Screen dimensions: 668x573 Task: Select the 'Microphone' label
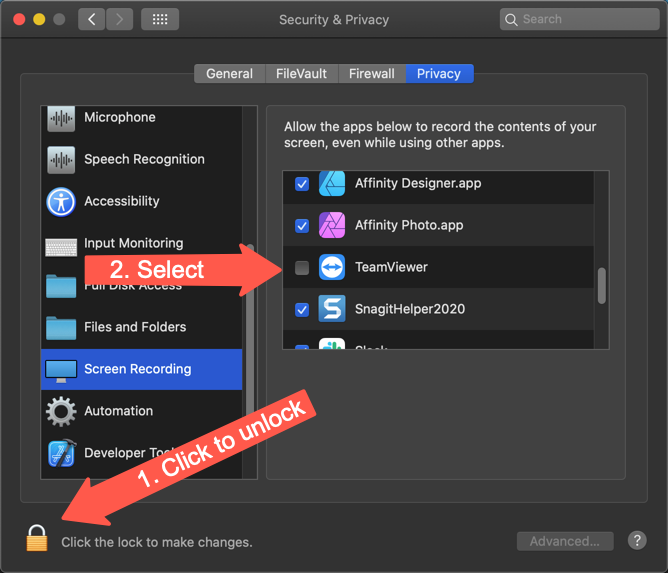pyautogui.click(x=120, y=117)
